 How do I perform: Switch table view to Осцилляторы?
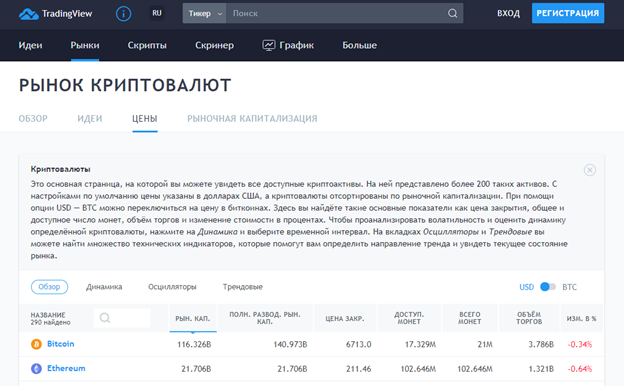[172, 287]
